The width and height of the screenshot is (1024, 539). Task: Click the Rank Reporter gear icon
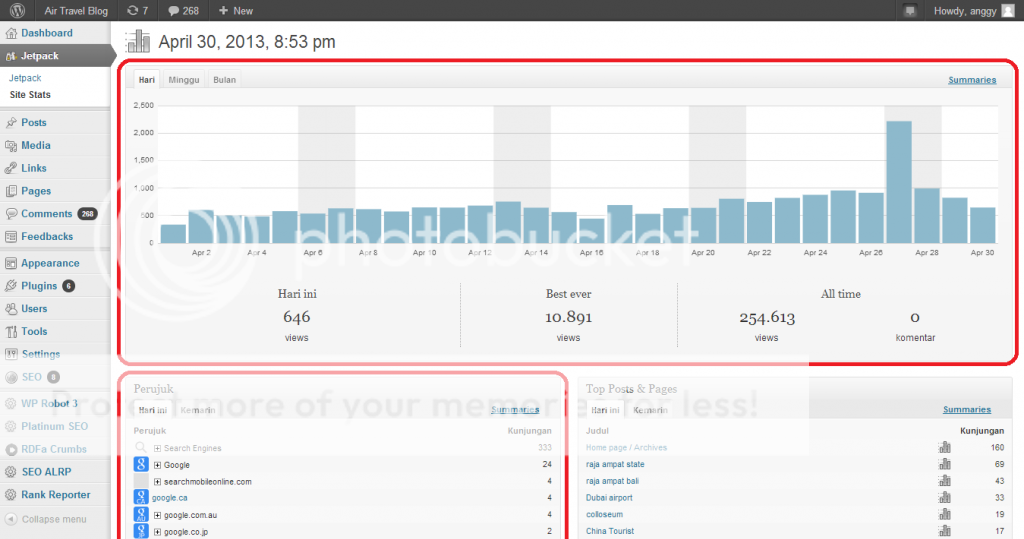(x=11, y=495)
